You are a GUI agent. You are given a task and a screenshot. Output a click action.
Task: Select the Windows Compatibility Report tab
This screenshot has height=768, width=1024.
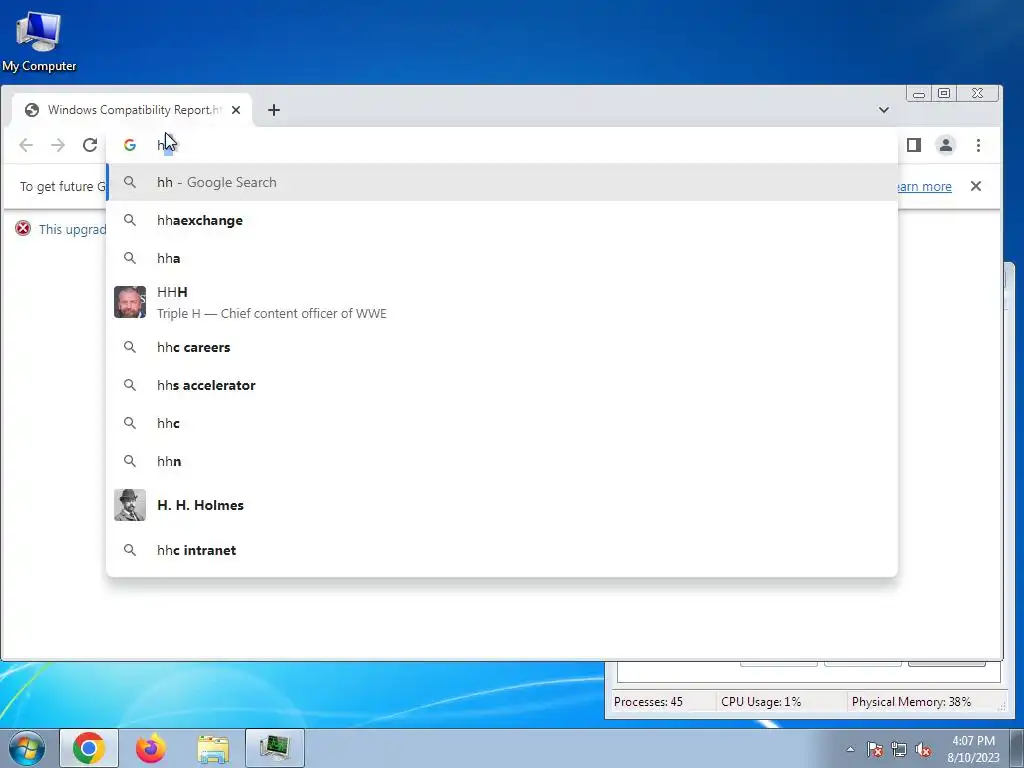(131, 110)
